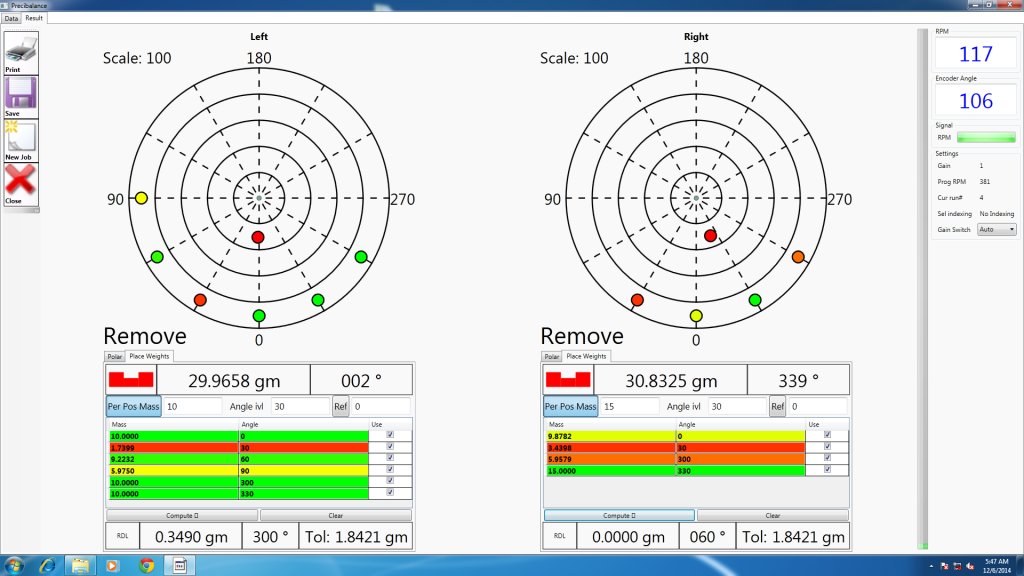
Task: Click the Print icon in left sidebar
Action: coord(21,50)
